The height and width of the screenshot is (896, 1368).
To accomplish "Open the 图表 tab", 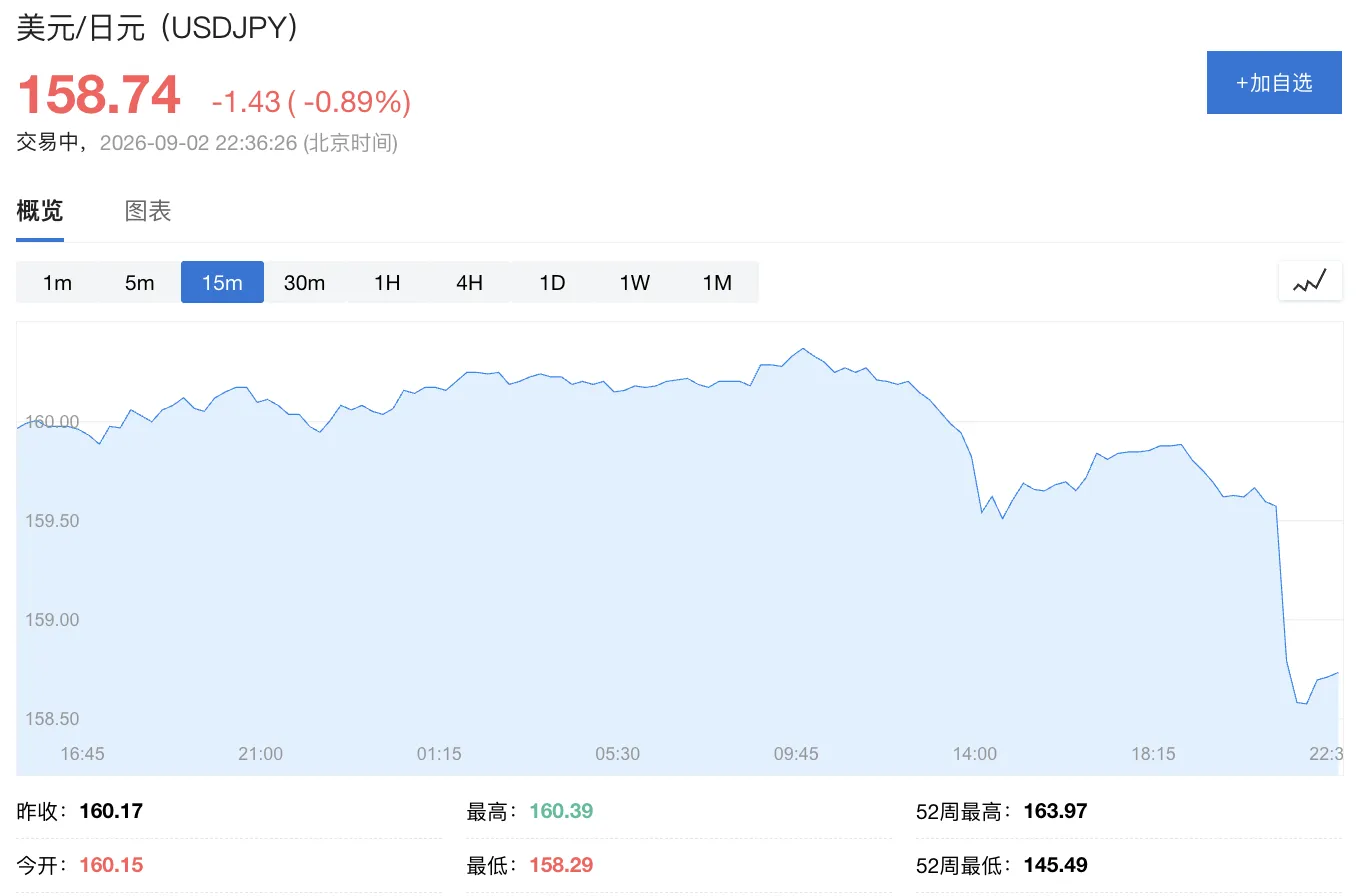I will [x=148, y=210].
